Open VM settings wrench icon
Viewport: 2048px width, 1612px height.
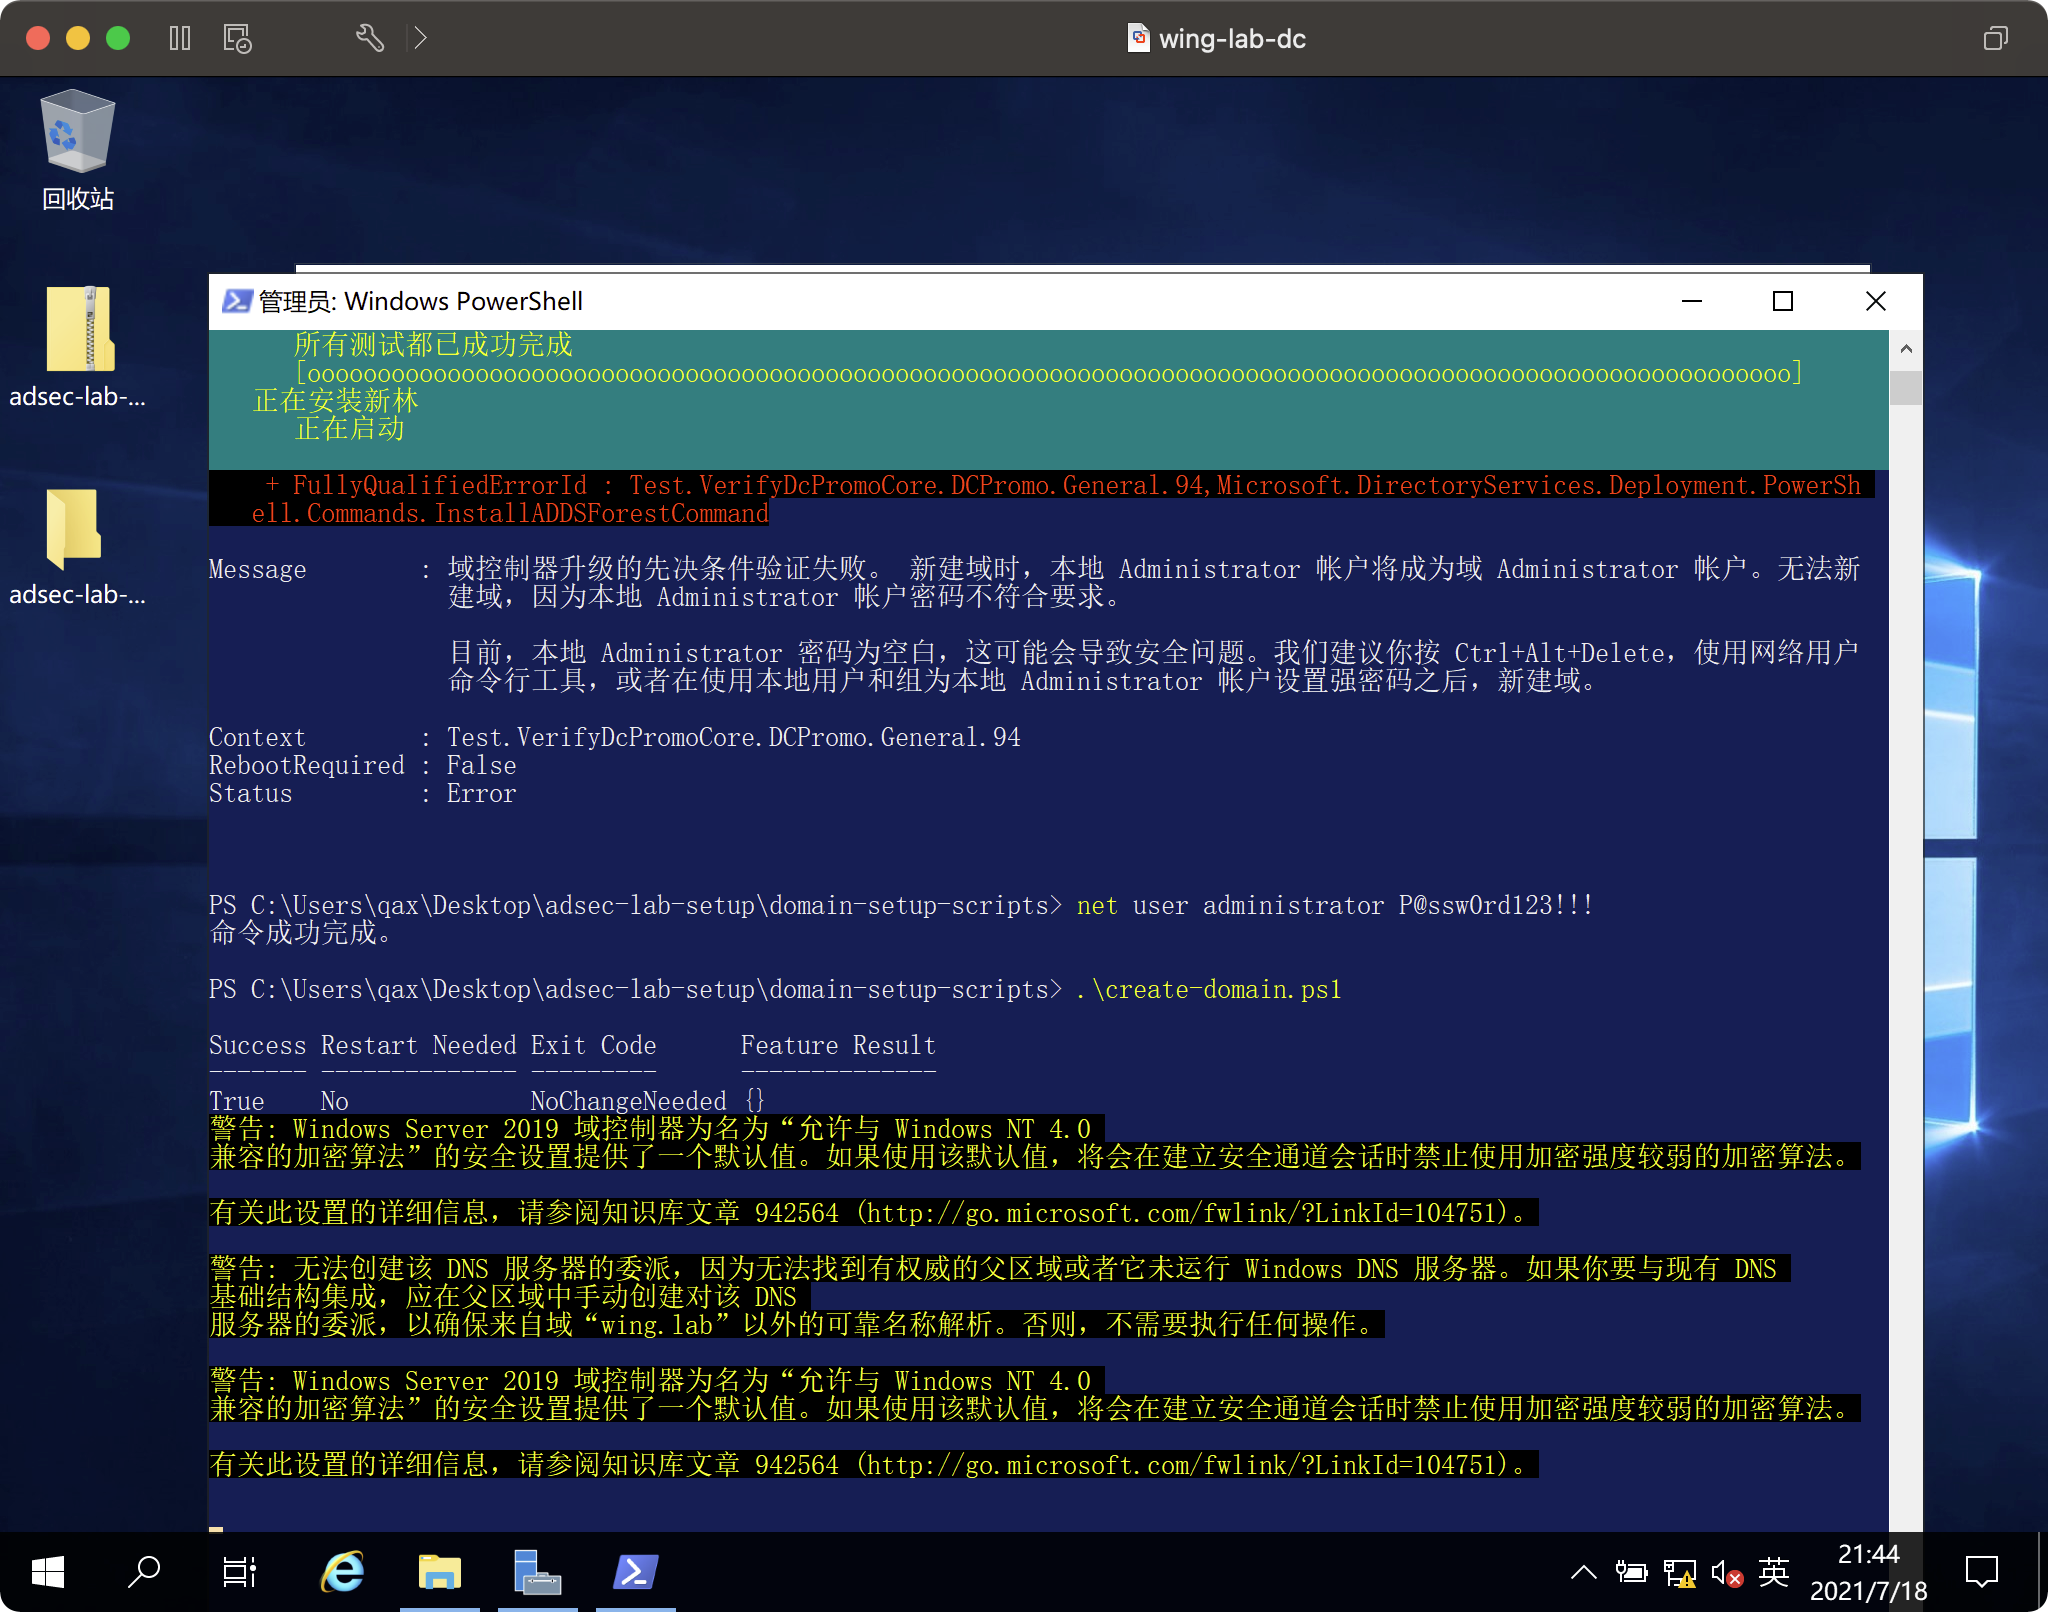tap(370, 38)
